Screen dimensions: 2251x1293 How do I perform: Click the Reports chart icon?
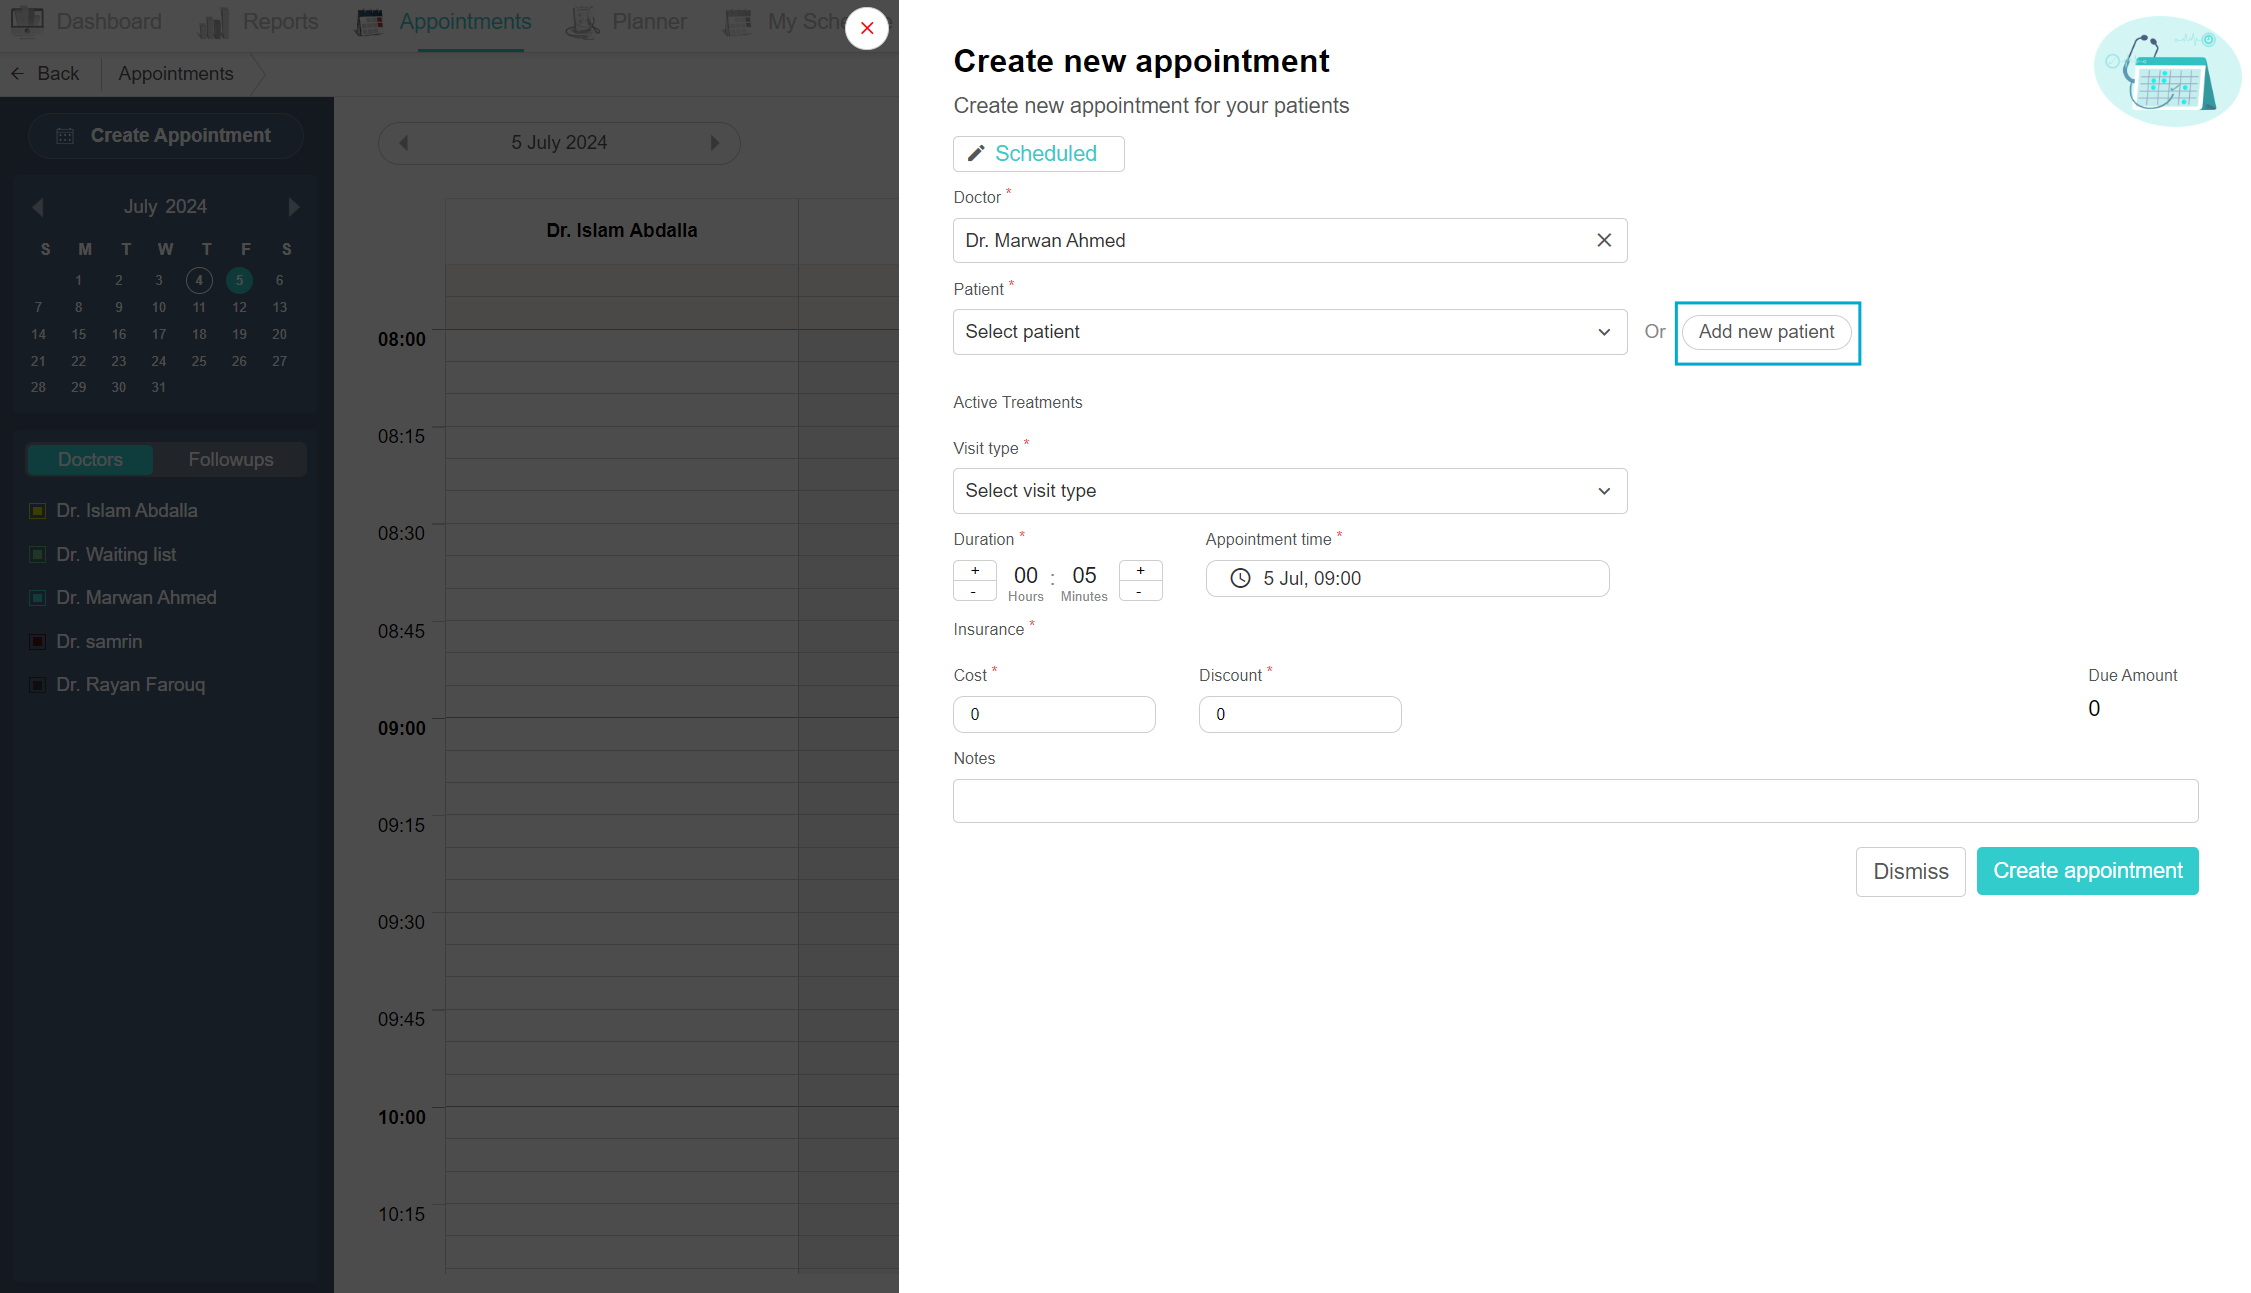(213, 22)
